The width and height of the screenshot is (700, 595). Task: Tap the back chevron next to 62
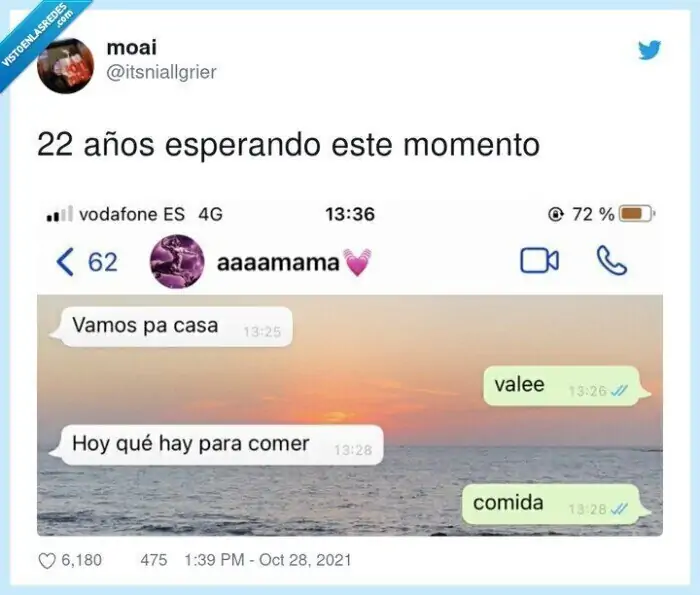(65, 262)
